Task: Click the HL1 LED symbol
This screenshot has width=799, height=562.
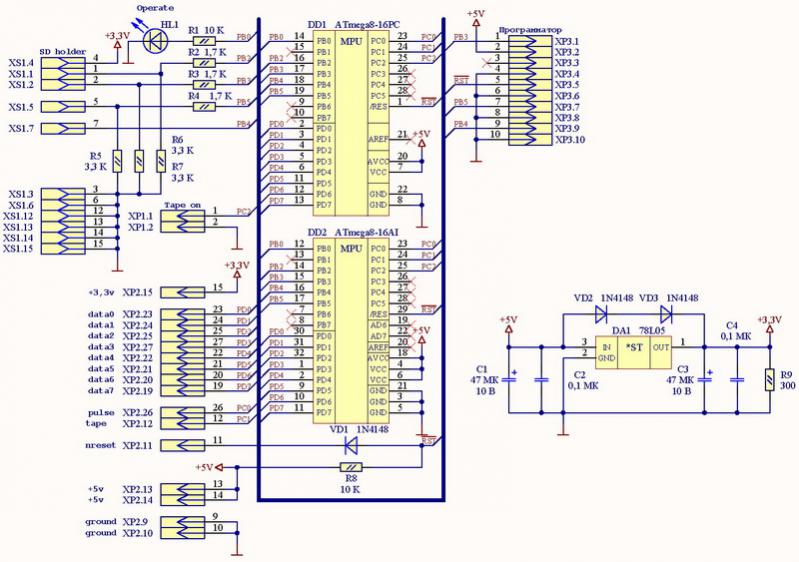Action: click(x=154, y=40)
